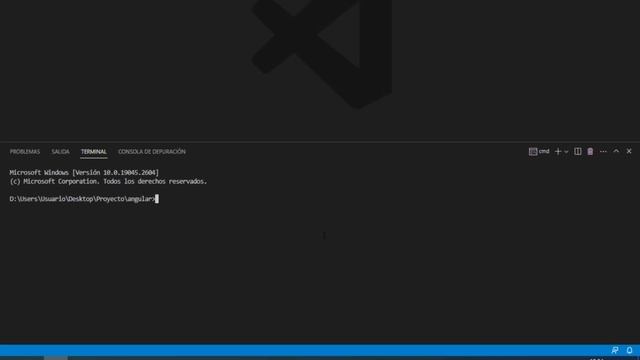640x360 pixels.
Task: Open the feedback icon in status bar
Action: [x=615, y=350]
